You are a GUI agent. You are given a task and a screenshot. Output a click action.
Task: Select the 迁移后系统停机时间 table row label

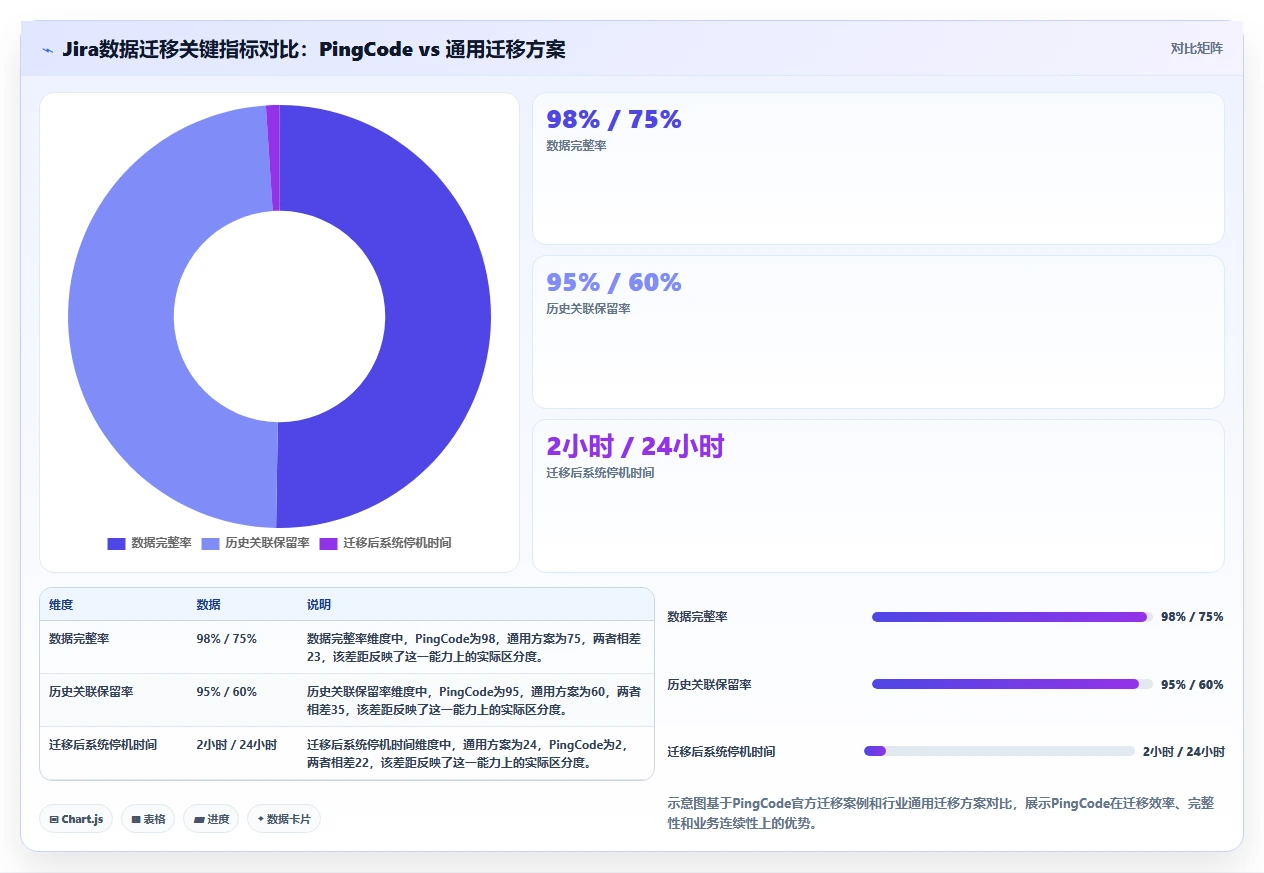pyautogui.click(x=103, y=744)
